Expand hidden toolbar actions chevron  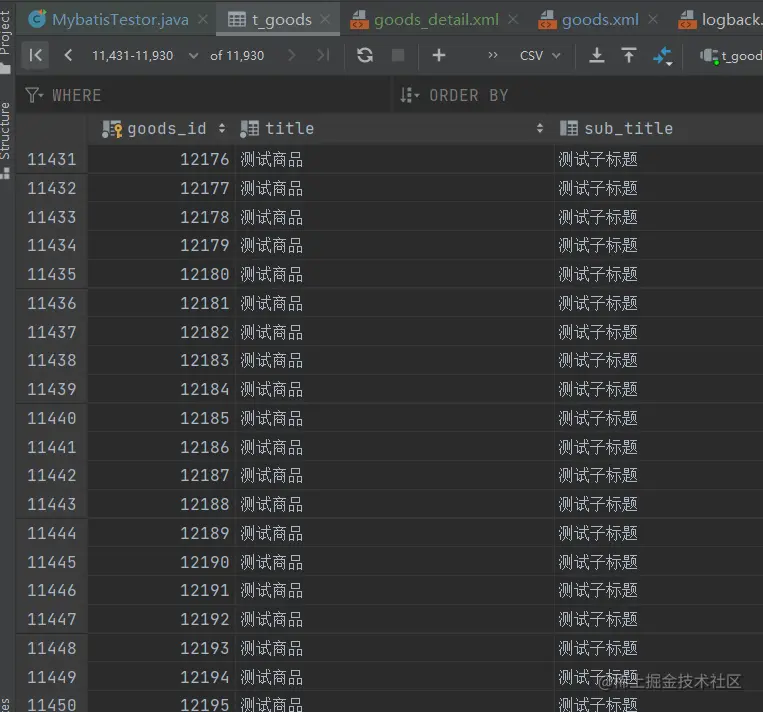point(493,55)
